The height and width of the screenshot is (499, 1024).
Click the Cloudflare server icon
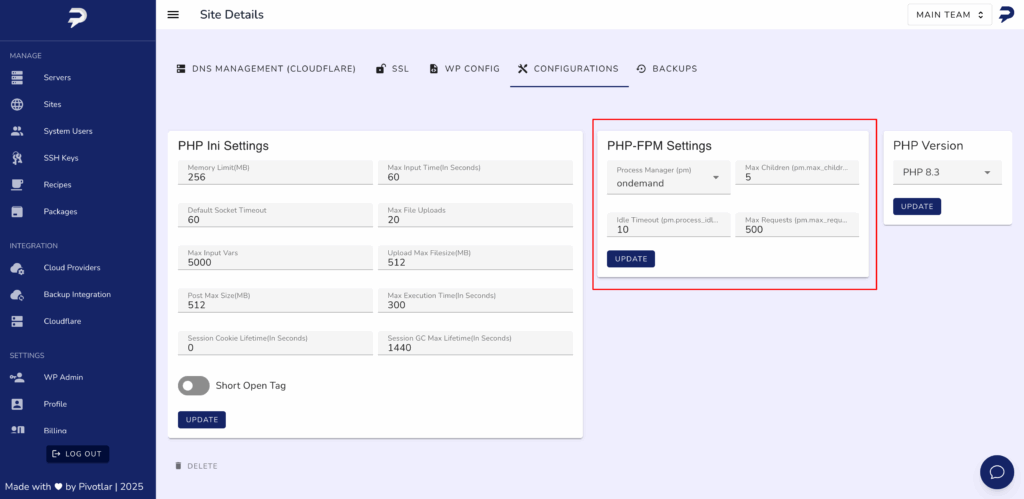[17, 321]
